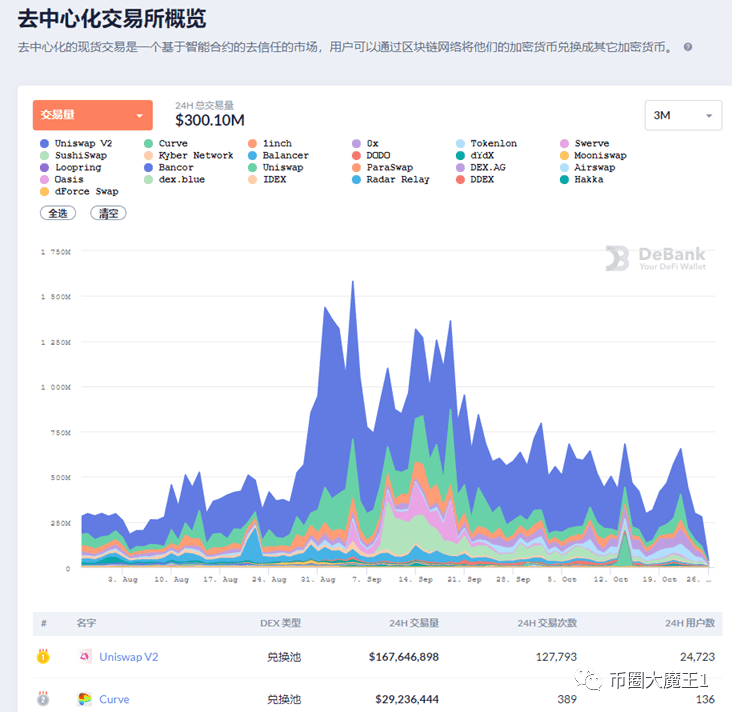Click the Uniswap V2 兑换池 type cell
Viewport: 732px width, 712px height.
pyautogui.click(x=284, y=657)
